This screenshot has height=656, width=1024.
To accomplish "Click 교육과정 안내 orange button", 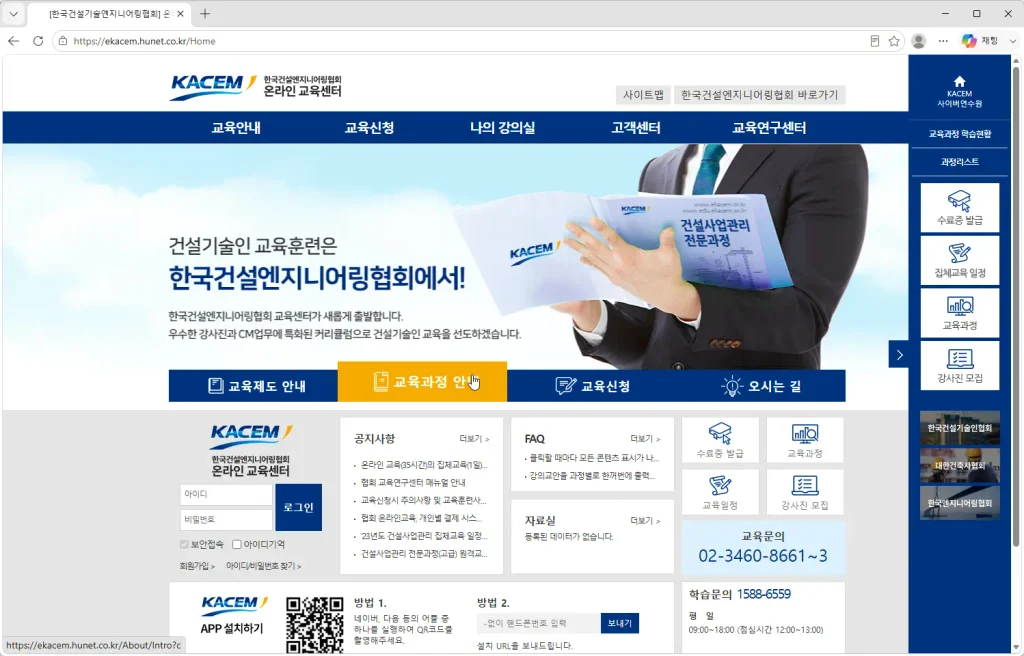I will (x=422, y=382).
